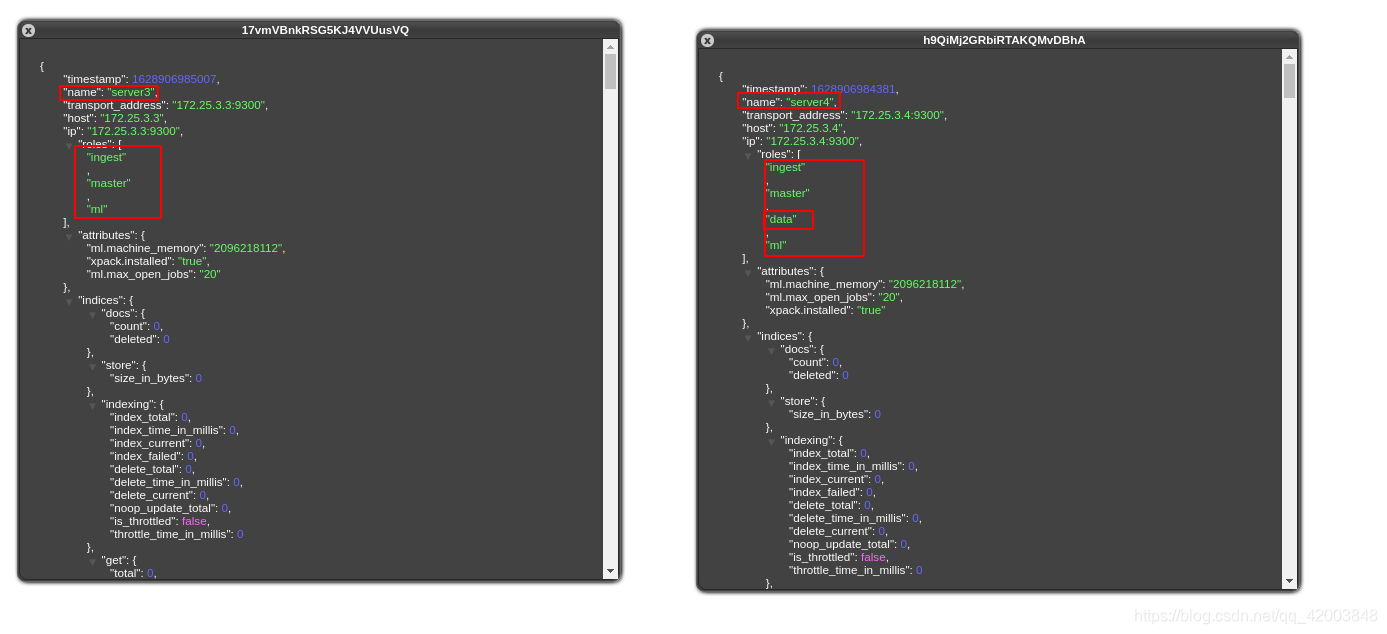Select timestamp value 1628906984381
Viewport: 1387px width, 634px height.
(853, 89)
